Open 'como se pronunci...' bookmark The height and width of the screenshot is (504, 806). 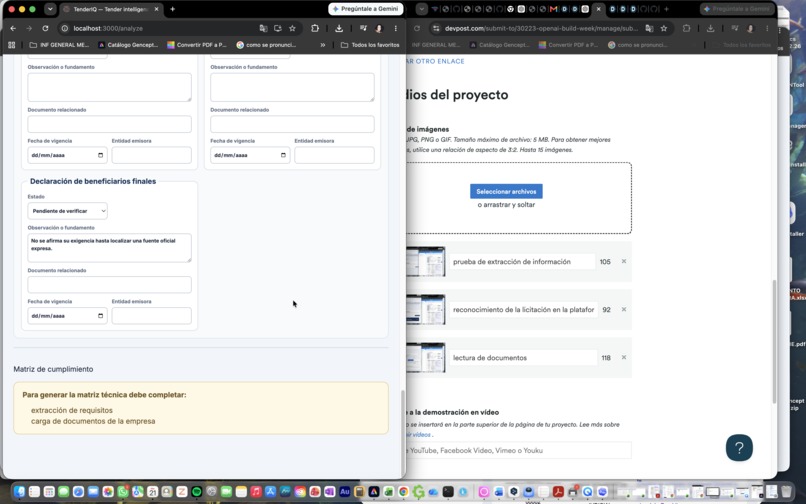pos(266,45)
